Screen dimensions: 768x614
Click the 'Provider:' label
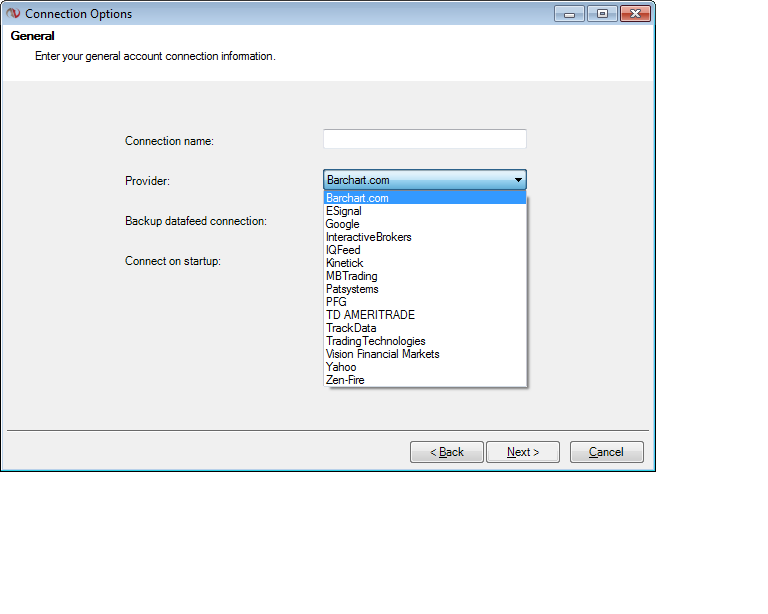[x=147, y=181]
